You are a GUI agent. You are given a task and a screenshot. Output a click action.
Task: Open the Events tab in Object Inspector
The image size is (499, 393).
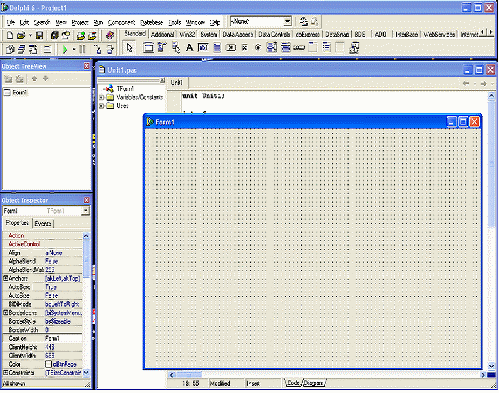tap(43, 223)
